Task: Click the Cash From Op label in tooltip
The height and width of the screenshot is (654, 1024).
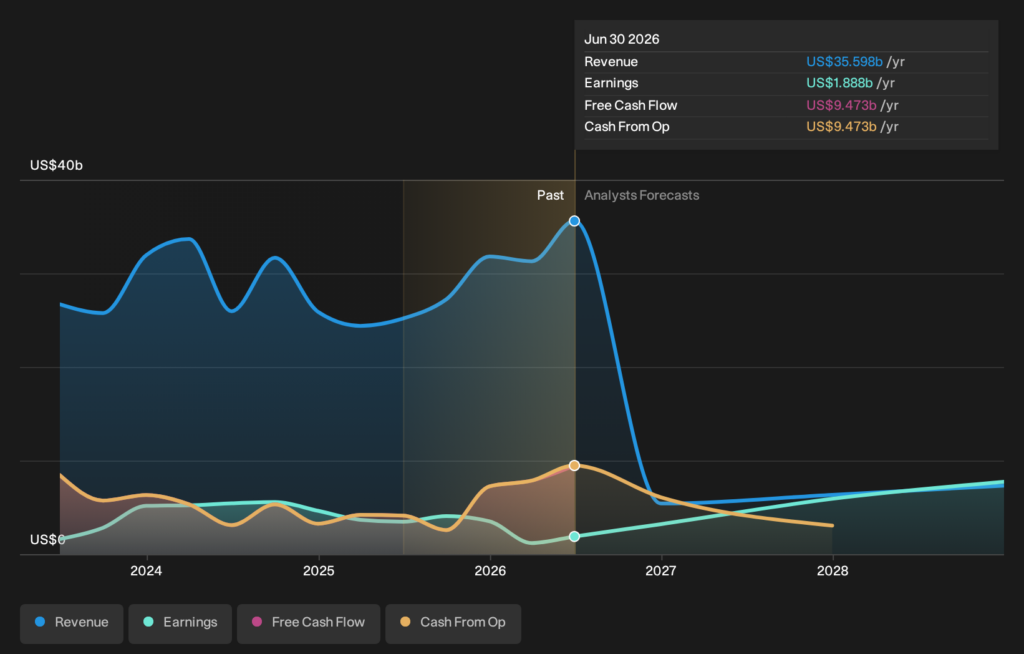Action: (x=627, y=127)
